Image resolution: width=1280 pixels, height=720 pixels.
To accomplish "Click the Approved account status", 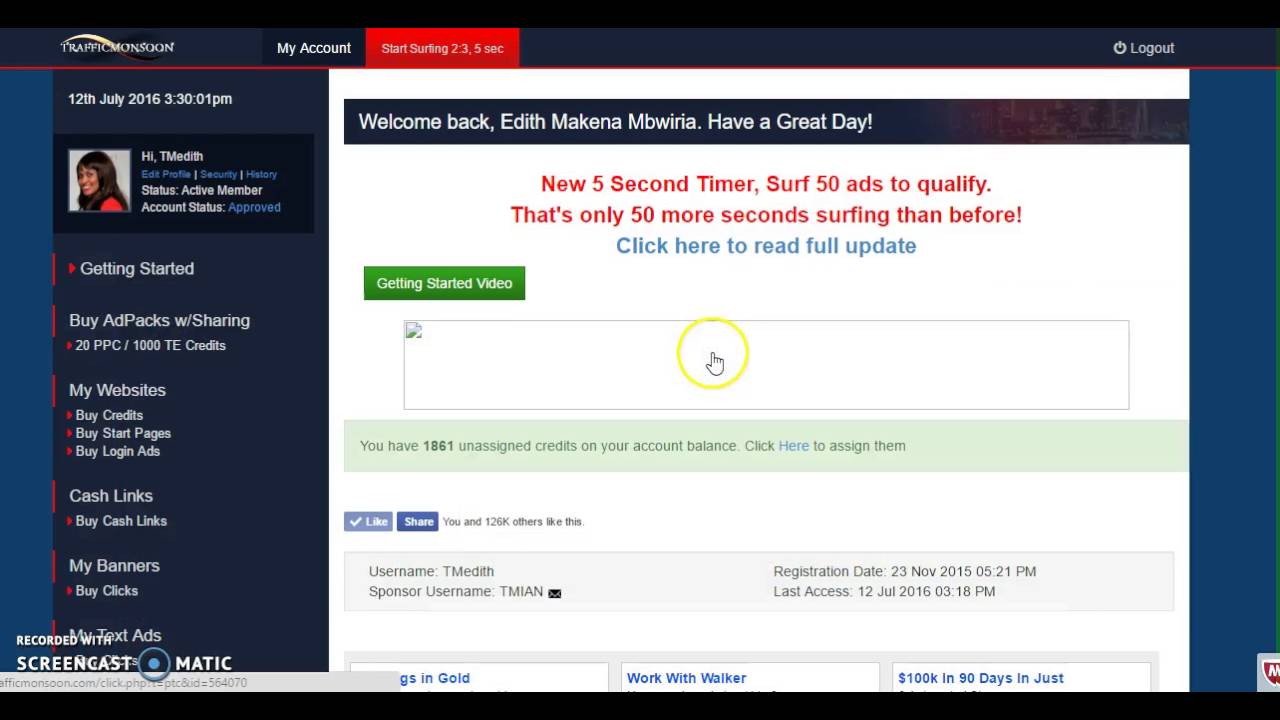I will (254, 207).
